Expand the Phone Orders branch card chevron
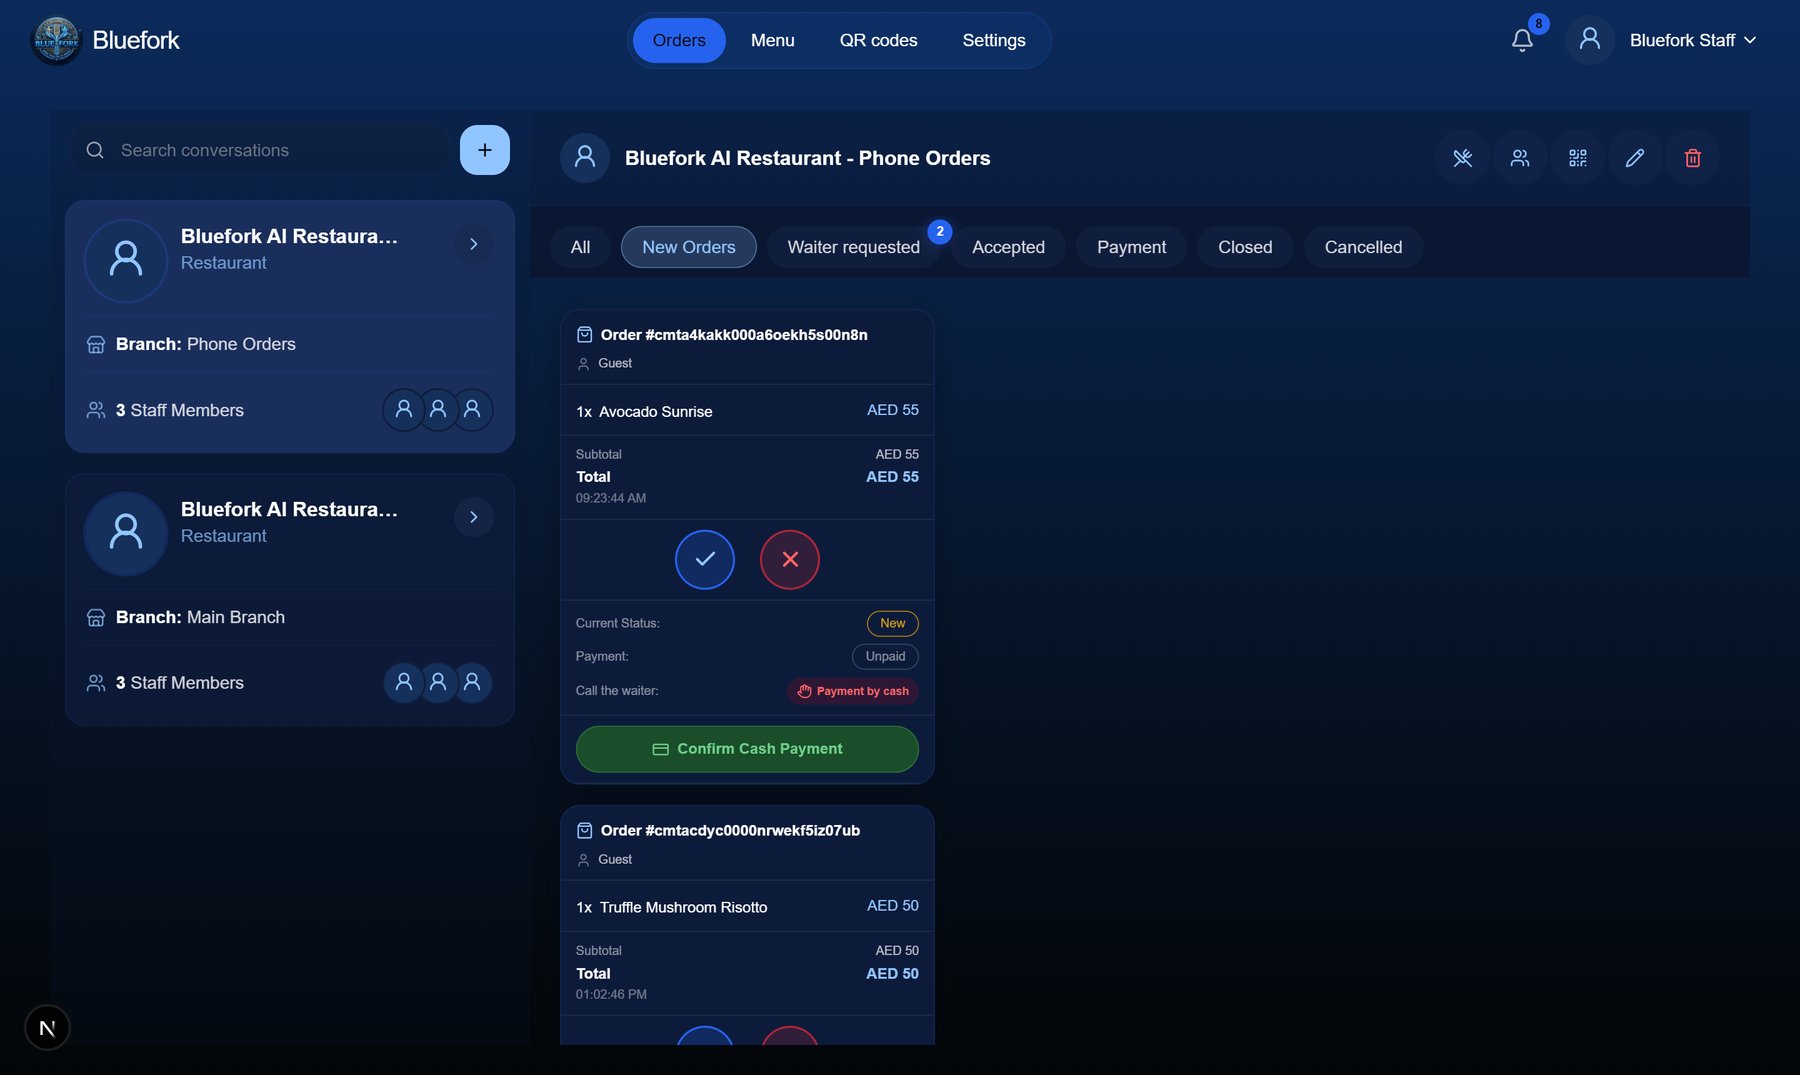The width and height of the screenshot is (1800, 1075). pyautogui.click(x=474, y=244)
